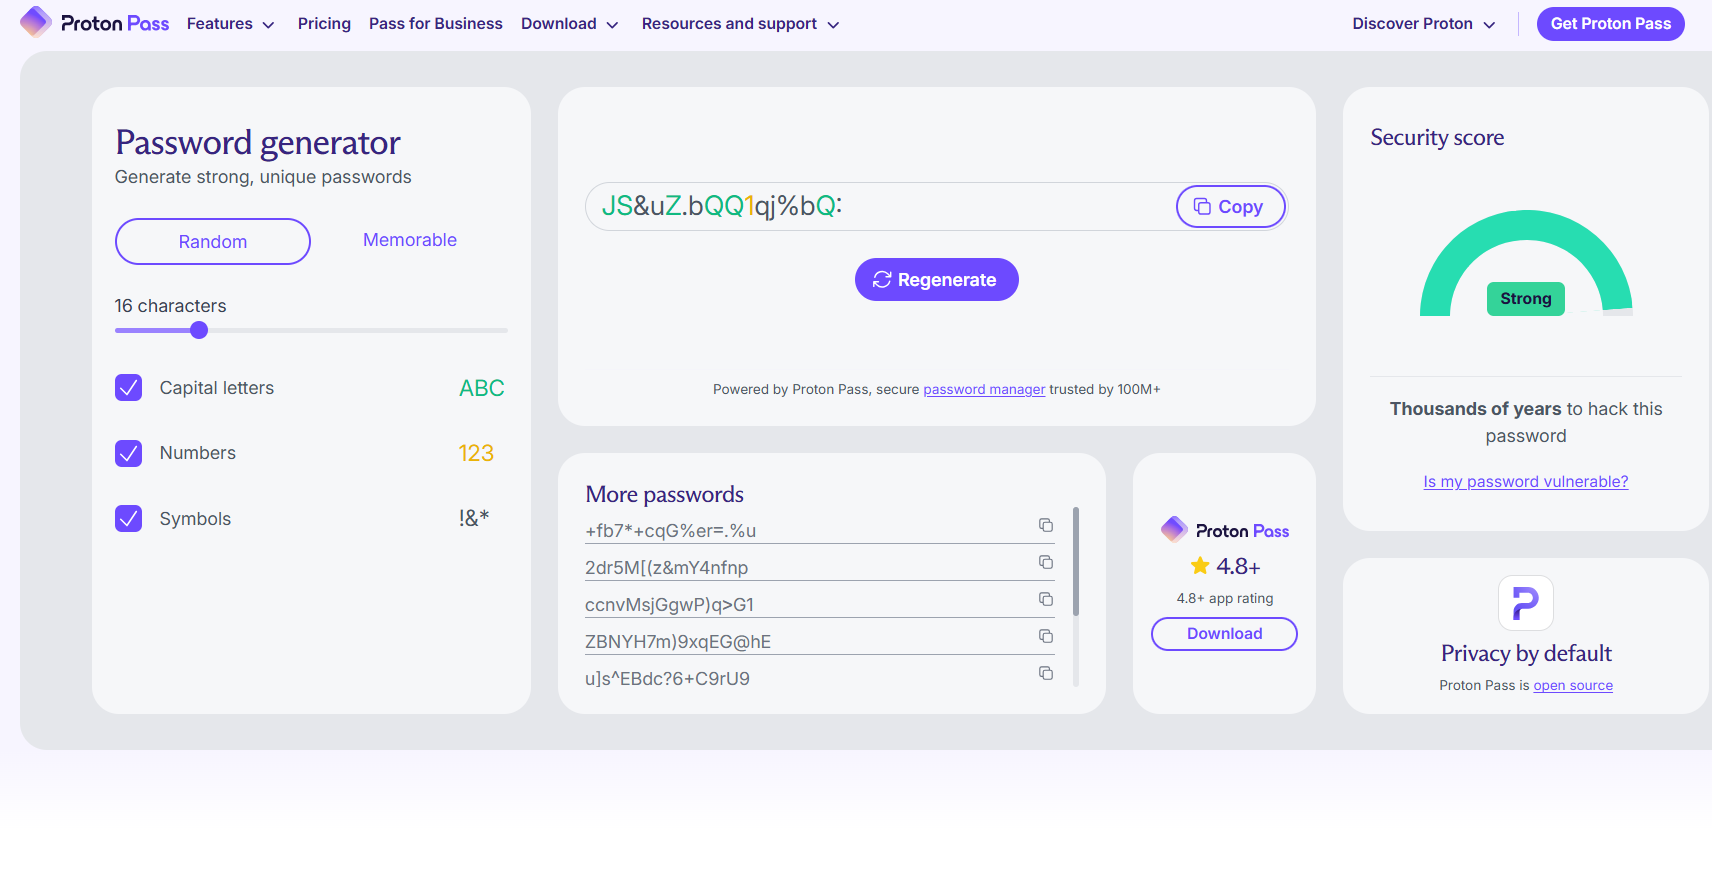Image resolution: width=1712 pixels, height=876 pixels.
Task: Copy password u]s^EBdc?6+C9rU9
Action: pyautogui.click(x=1046, y=673)
